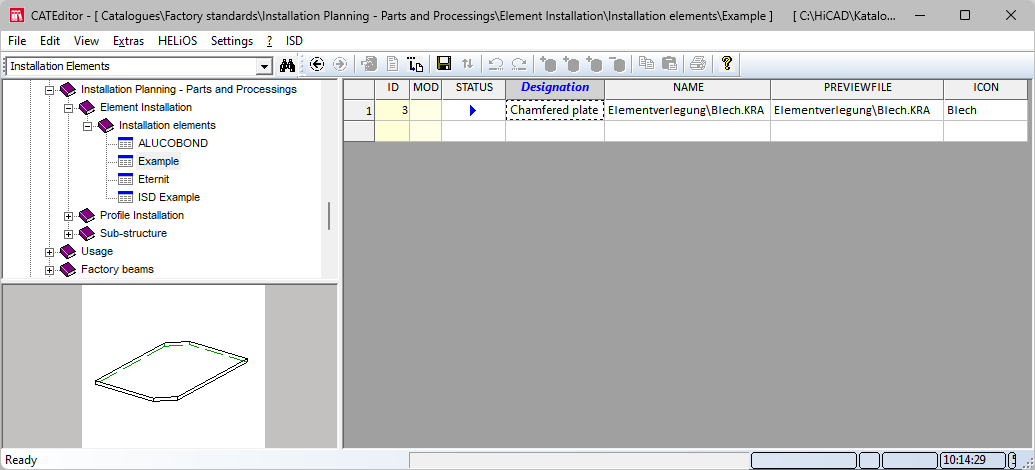
Task: Open the Settings menu
Action: tap(232, 41)
